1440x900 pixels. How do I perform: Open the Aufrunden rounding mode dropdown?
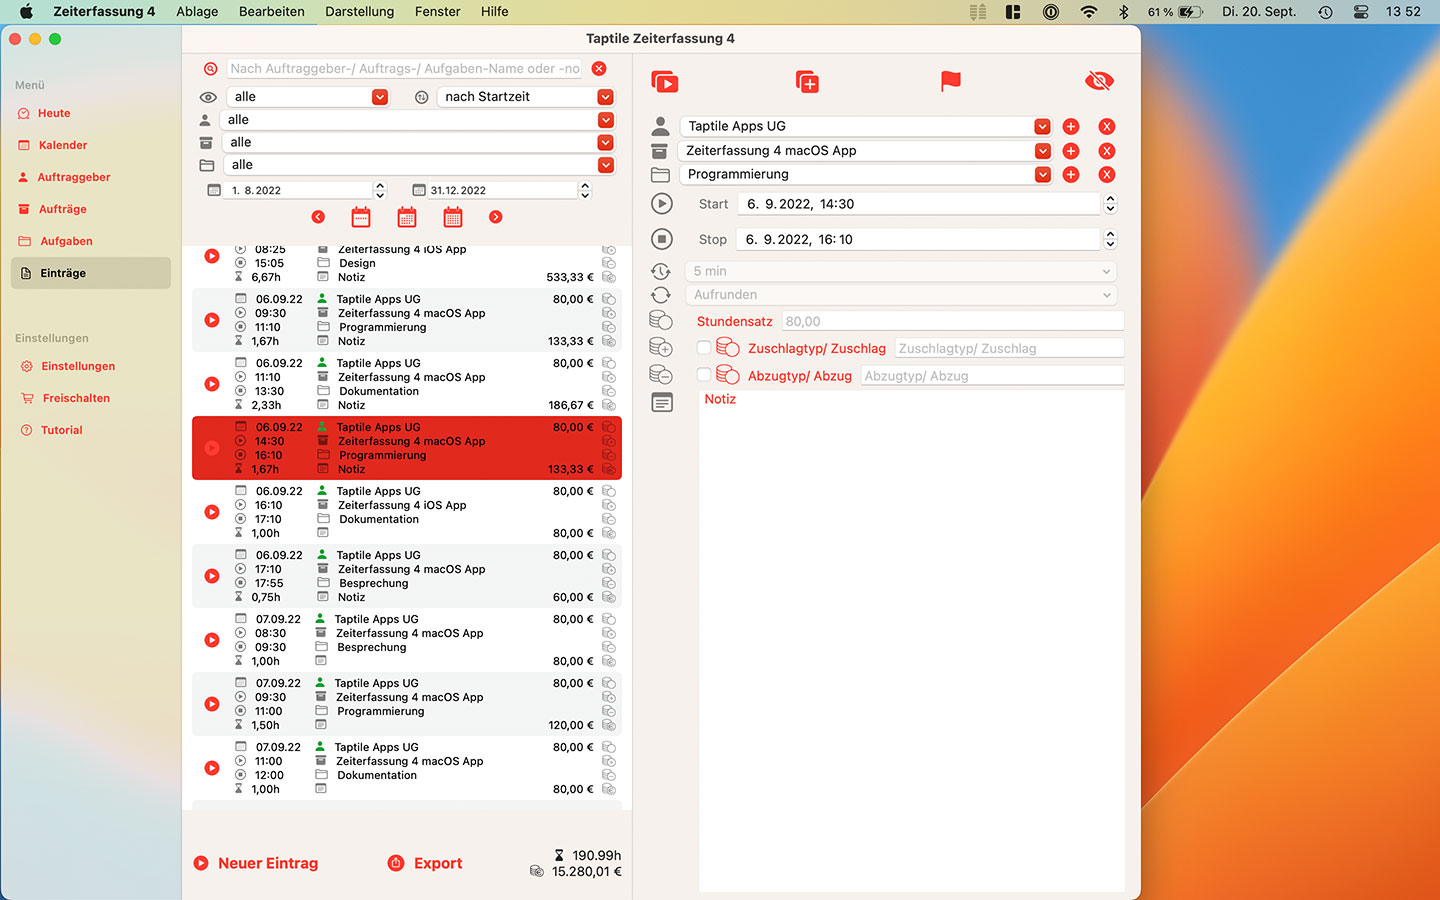pyautogui.click(x=901, y=295)
